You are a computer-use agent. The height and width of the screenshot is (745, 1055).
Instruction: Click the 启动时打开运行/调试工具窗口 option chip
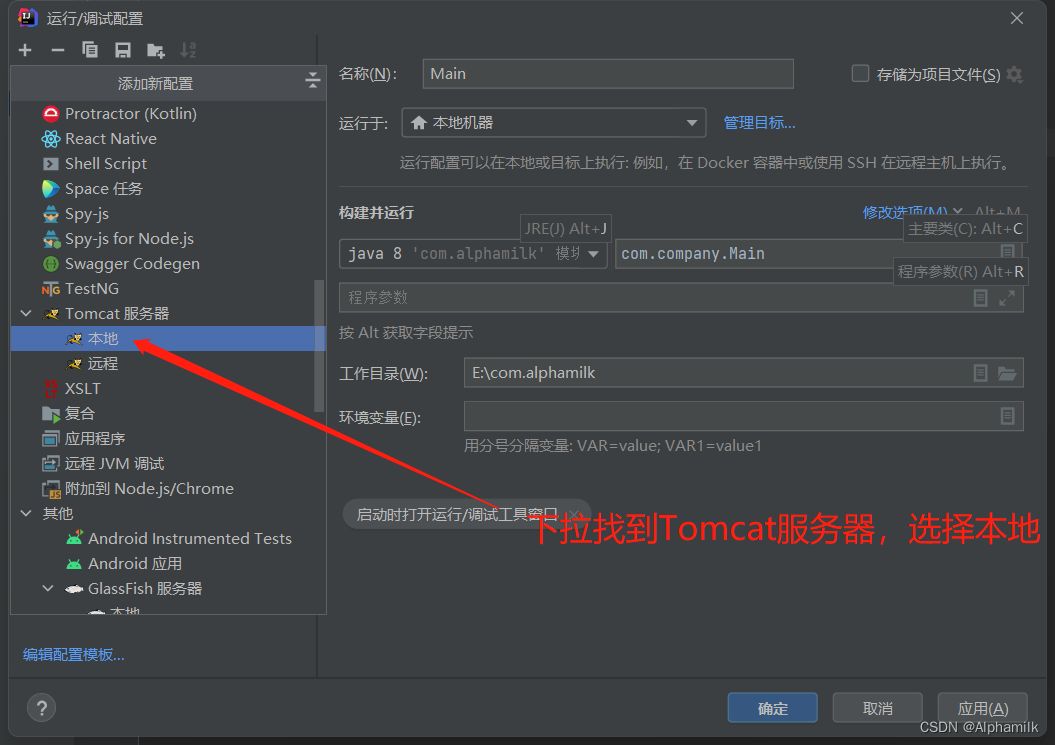pos(466,514)
